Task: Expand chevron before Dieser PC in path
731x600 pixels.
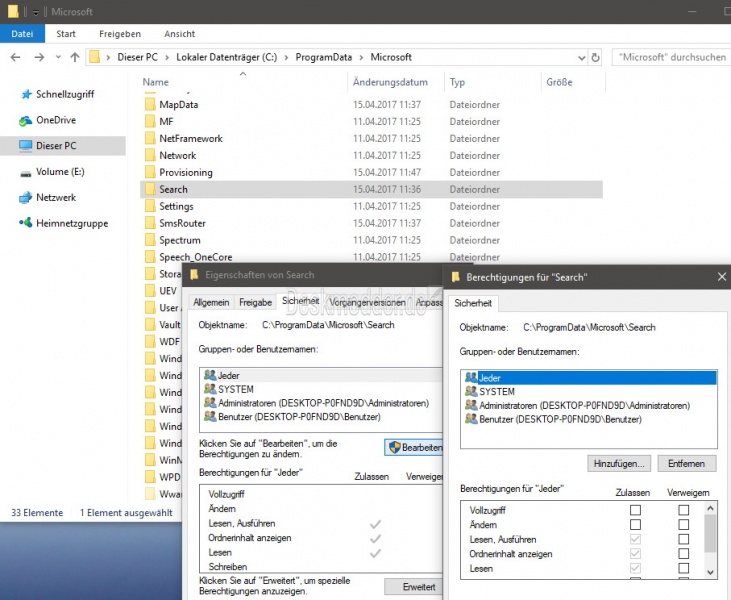Action: (108, 57)
